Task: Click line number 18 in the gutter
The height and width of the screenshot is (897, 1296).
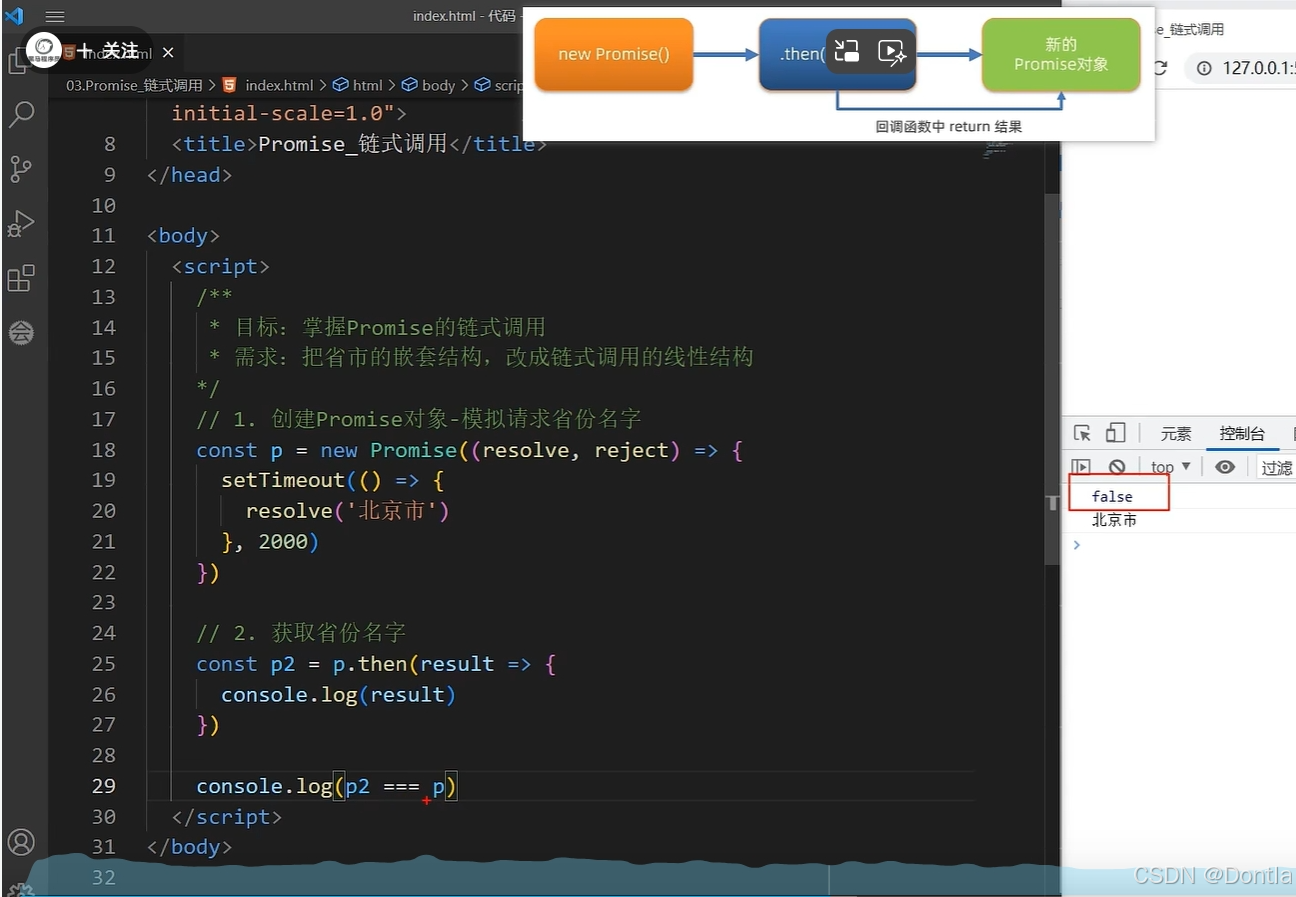Action: 104,450
